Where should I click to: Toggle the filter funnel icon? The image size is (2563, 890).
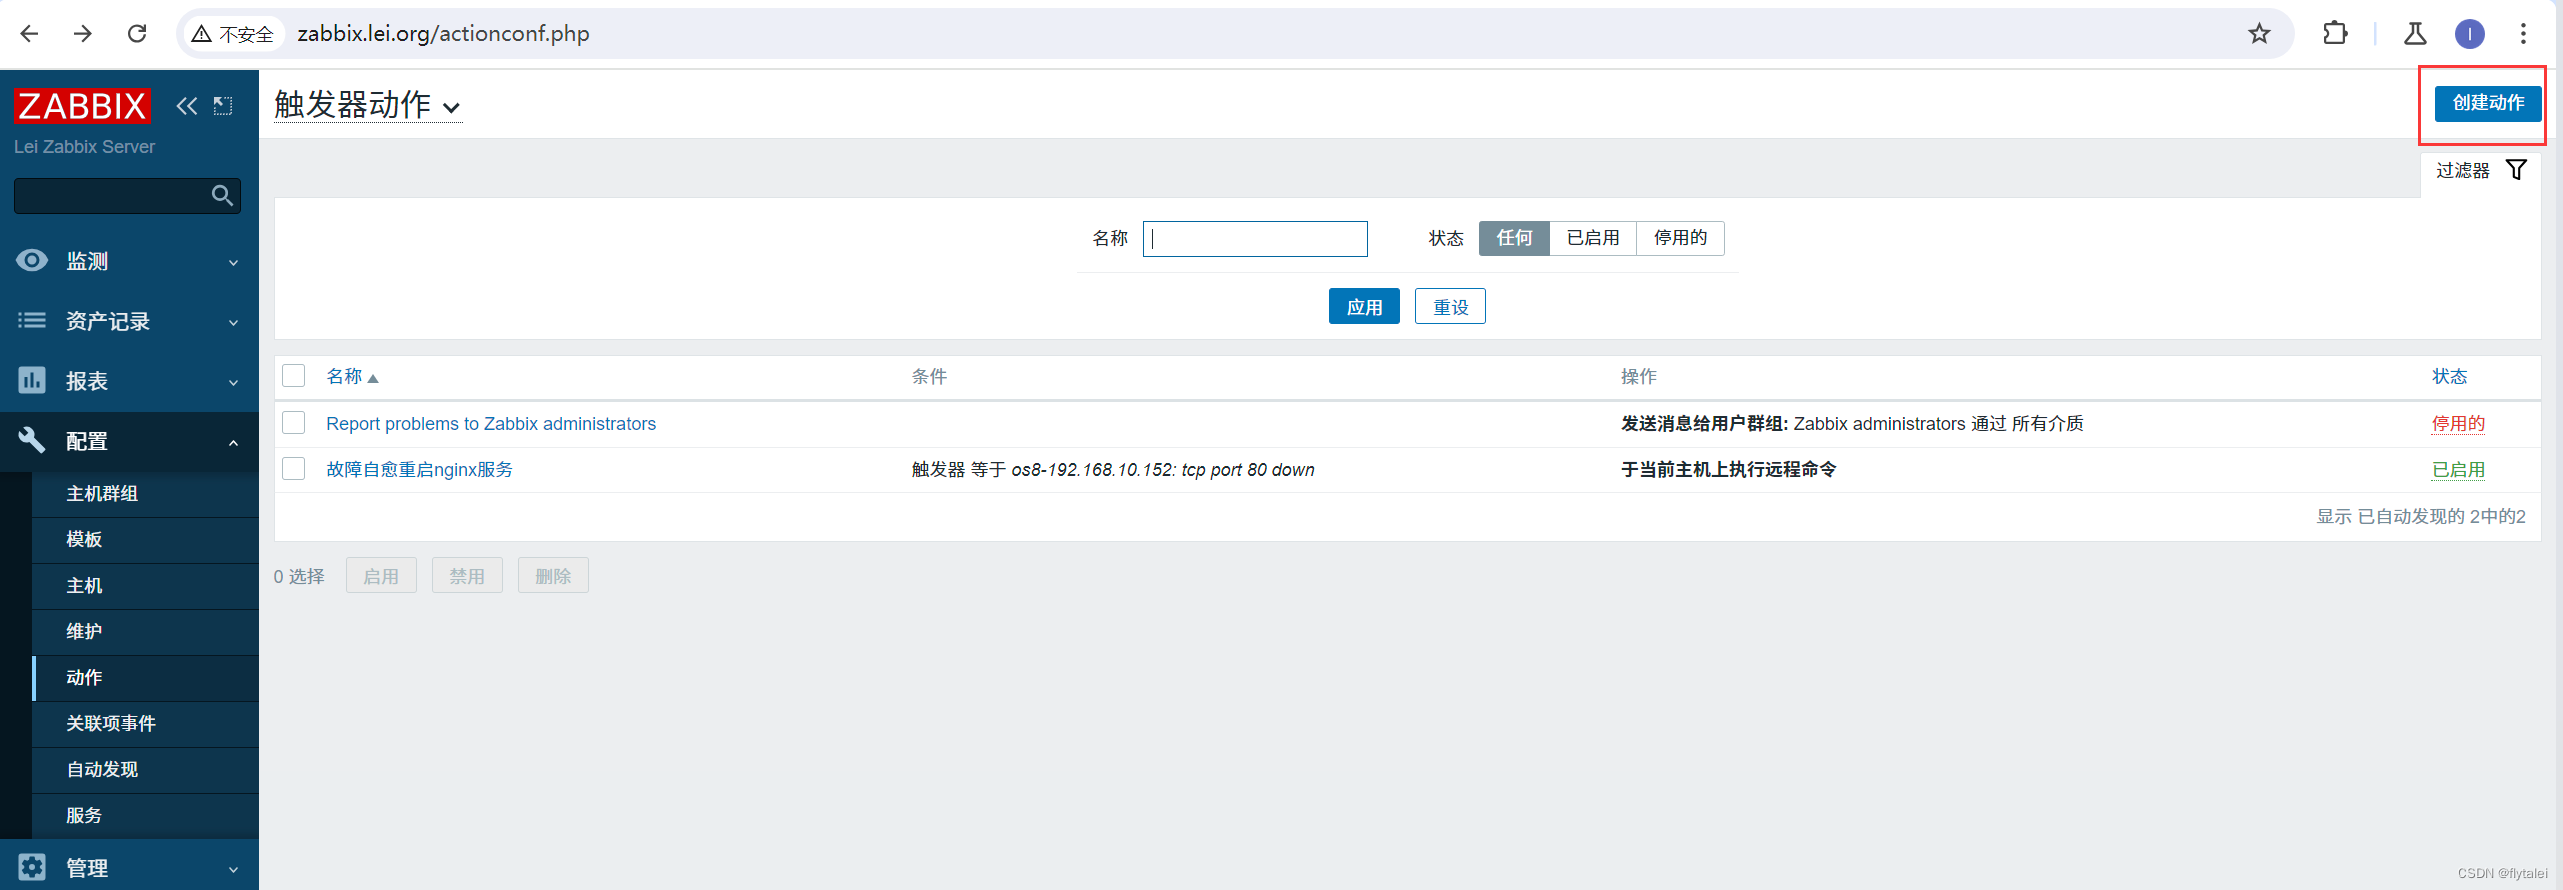[2516, 170]
